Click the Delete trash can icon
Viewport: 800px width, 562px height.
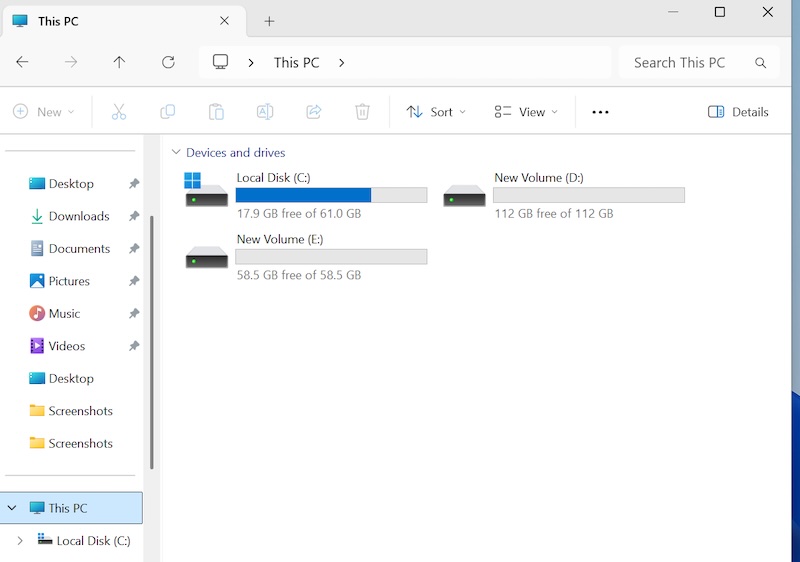click(x=363, y=112)
